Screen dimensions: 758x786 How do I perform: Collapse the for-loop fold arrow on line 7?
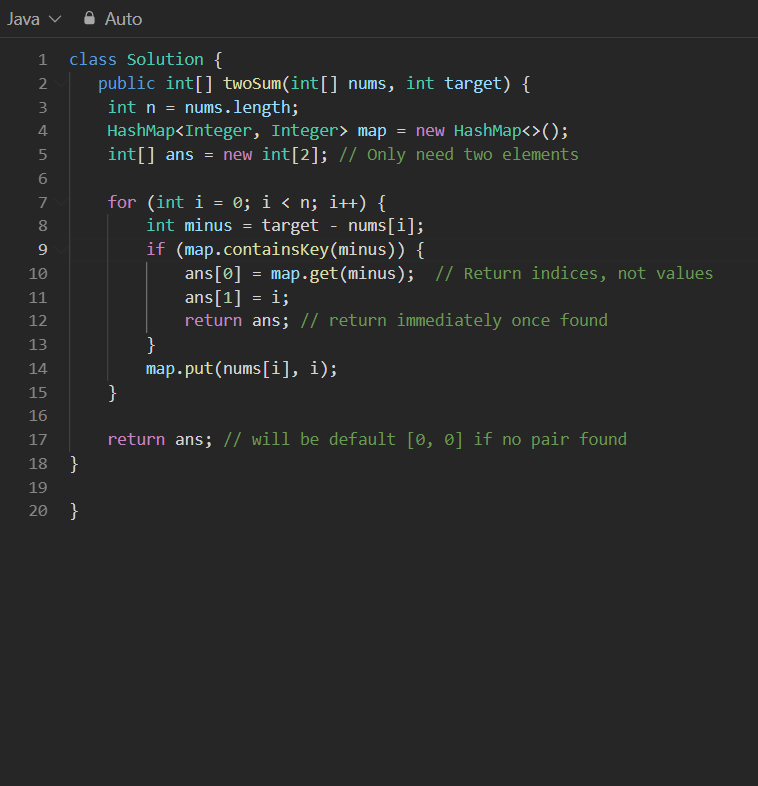point(61,202)
